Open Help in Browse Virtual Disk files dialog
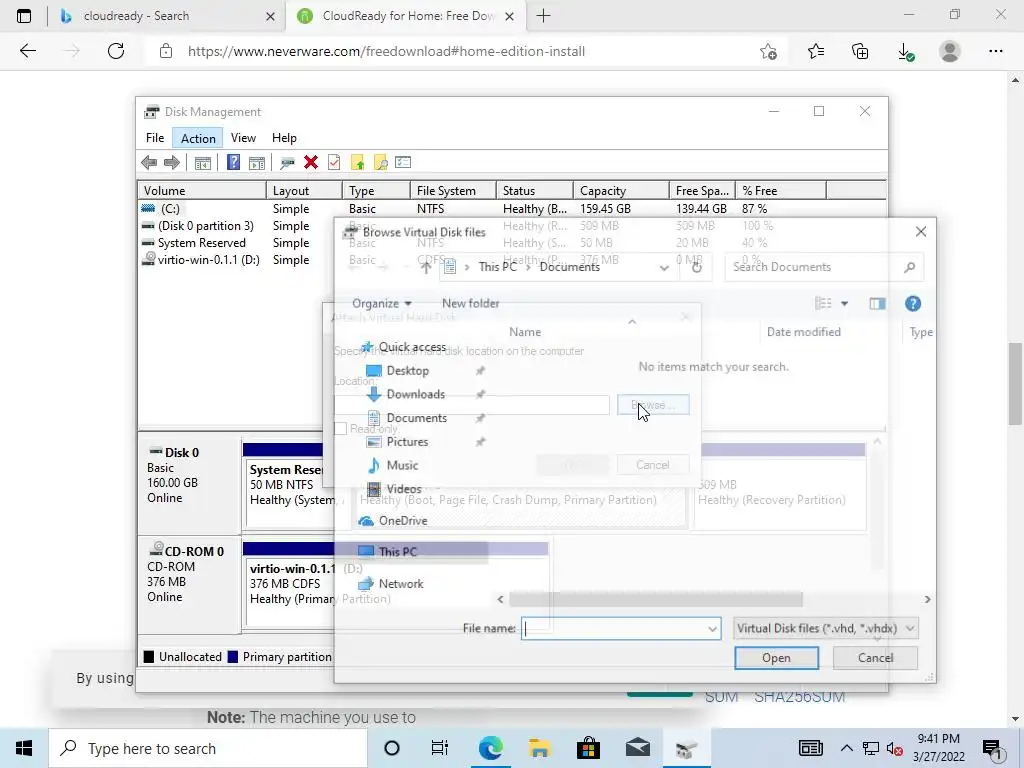This screenshot has width=1024, height=768. pyautogui.click(x=913, y=304)
